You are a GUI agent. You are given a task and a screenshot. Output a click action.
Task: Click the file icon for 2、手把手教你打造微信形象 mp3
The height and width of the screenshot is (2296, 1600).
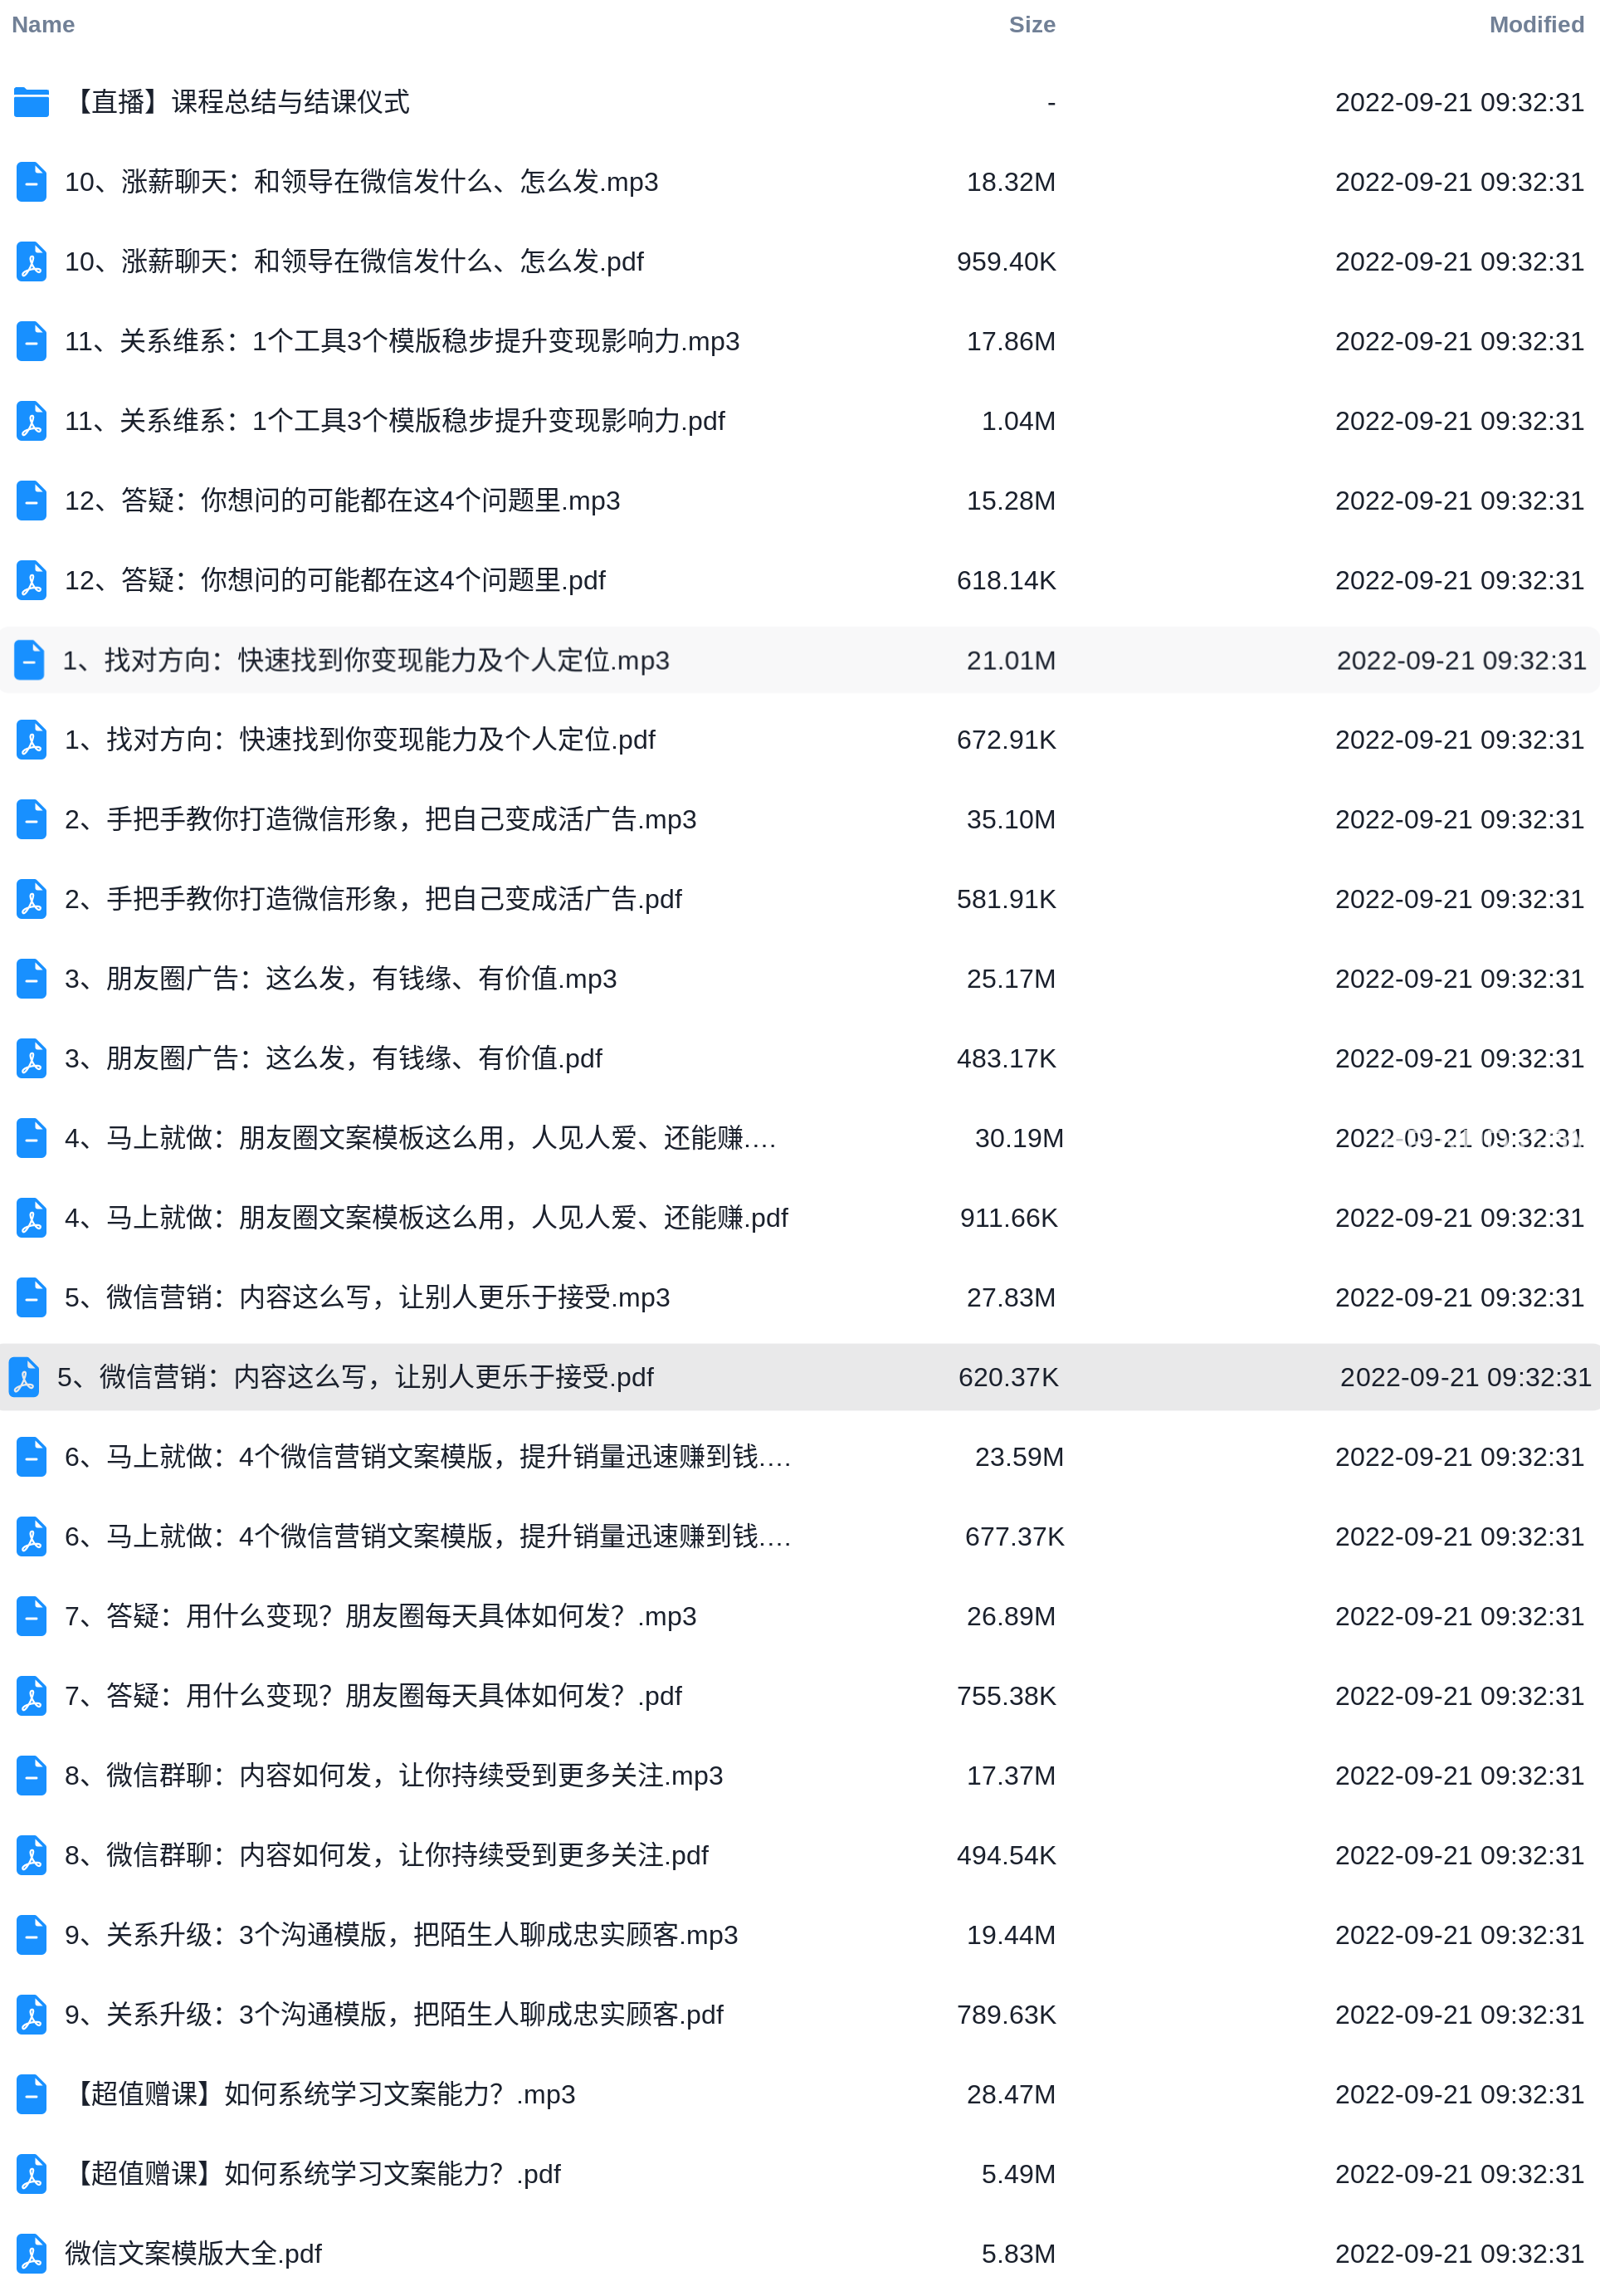[x=32, y=819]
